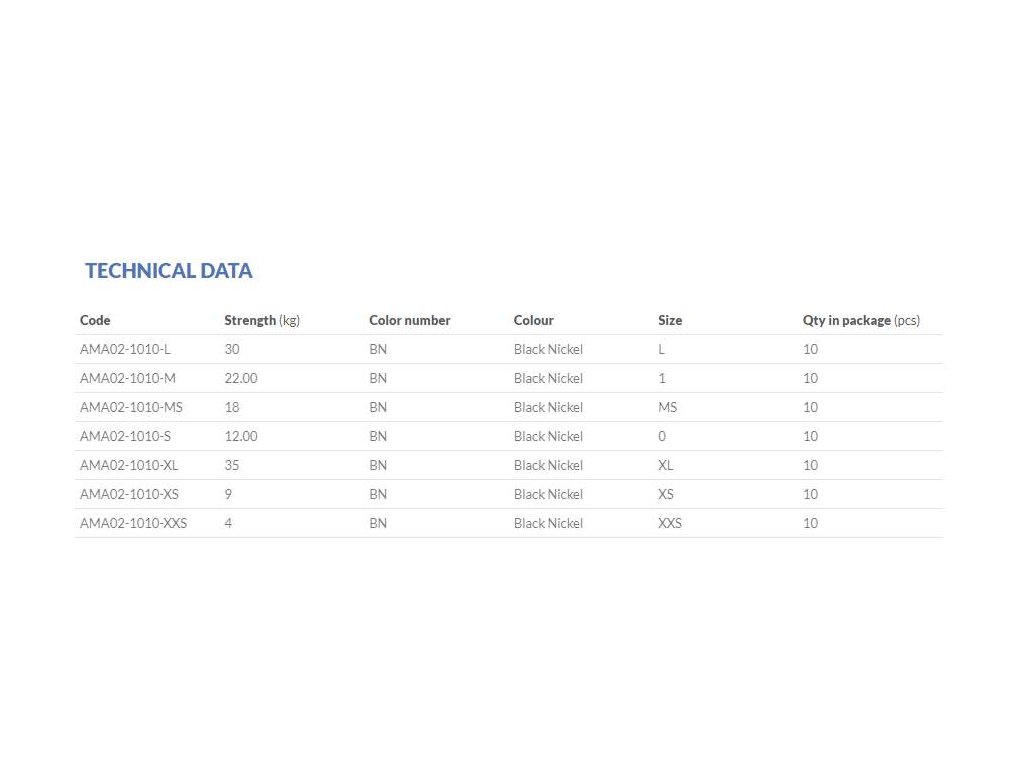Screen dimensions: 1024x768
Task: Click product code AMA02-1010-M
Action: (x=127, y=378)
